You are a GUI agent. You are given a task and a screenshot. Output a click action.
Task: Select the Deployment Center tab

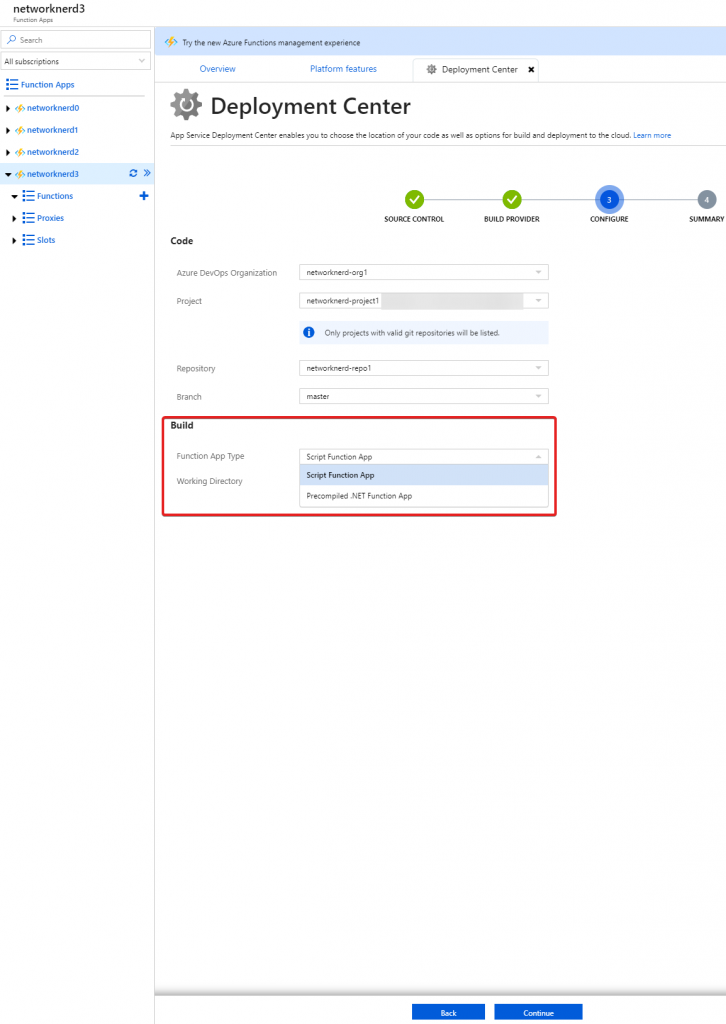click(475, 69)
